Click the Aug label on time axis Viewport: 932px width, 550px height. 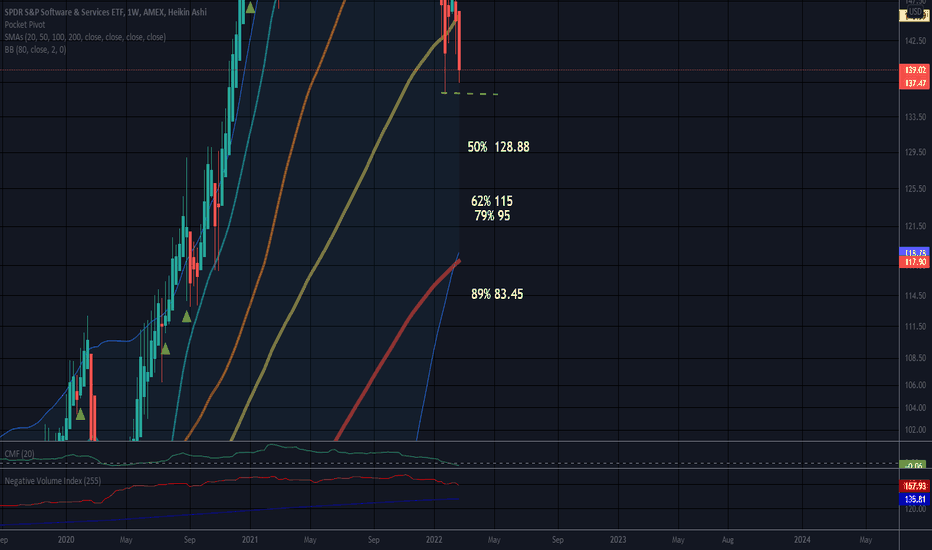pyautogui.click(x=728, y=540)
